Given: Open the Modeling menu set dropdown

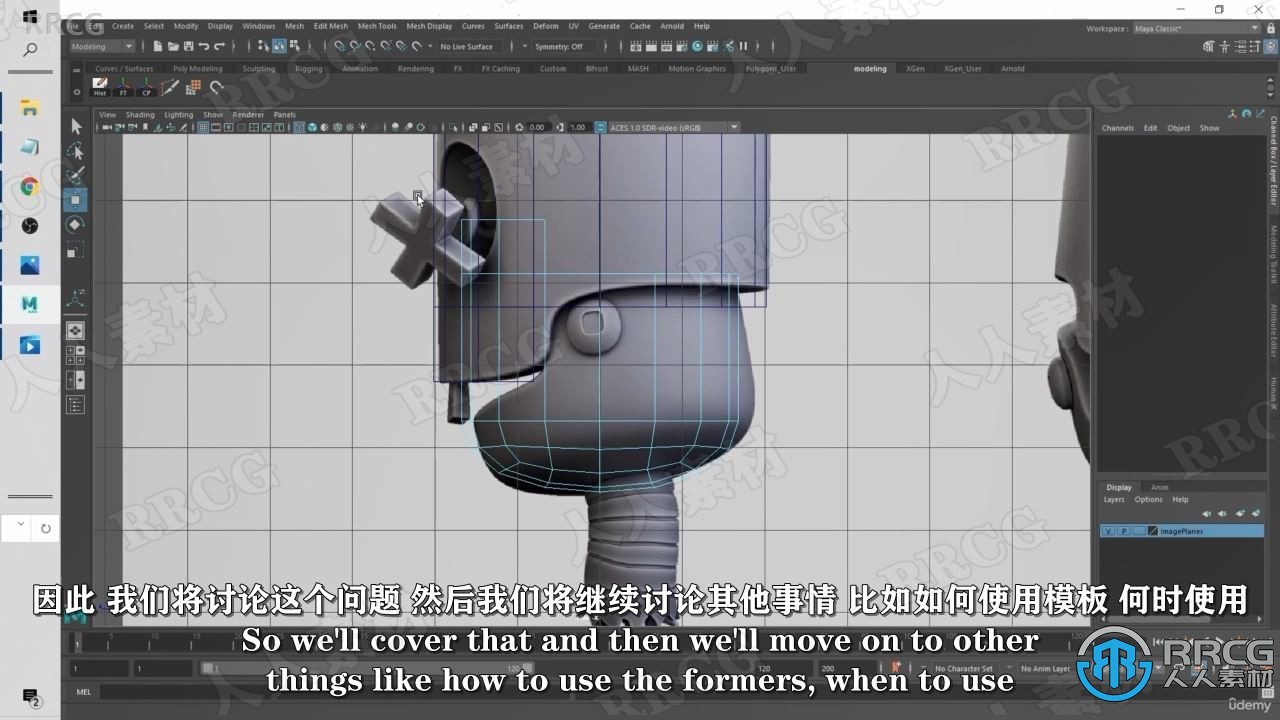Looking at the screenshot, I should click(x=102, y=46).
